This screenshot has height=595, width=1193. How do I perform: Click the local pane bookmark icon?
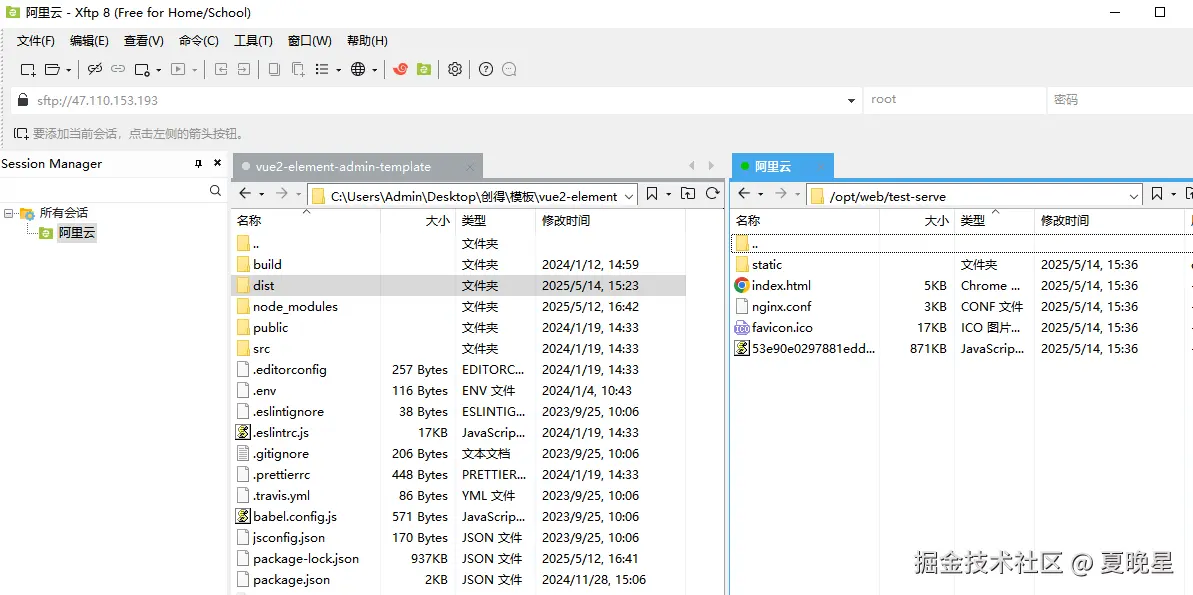(x=652, y=194)
